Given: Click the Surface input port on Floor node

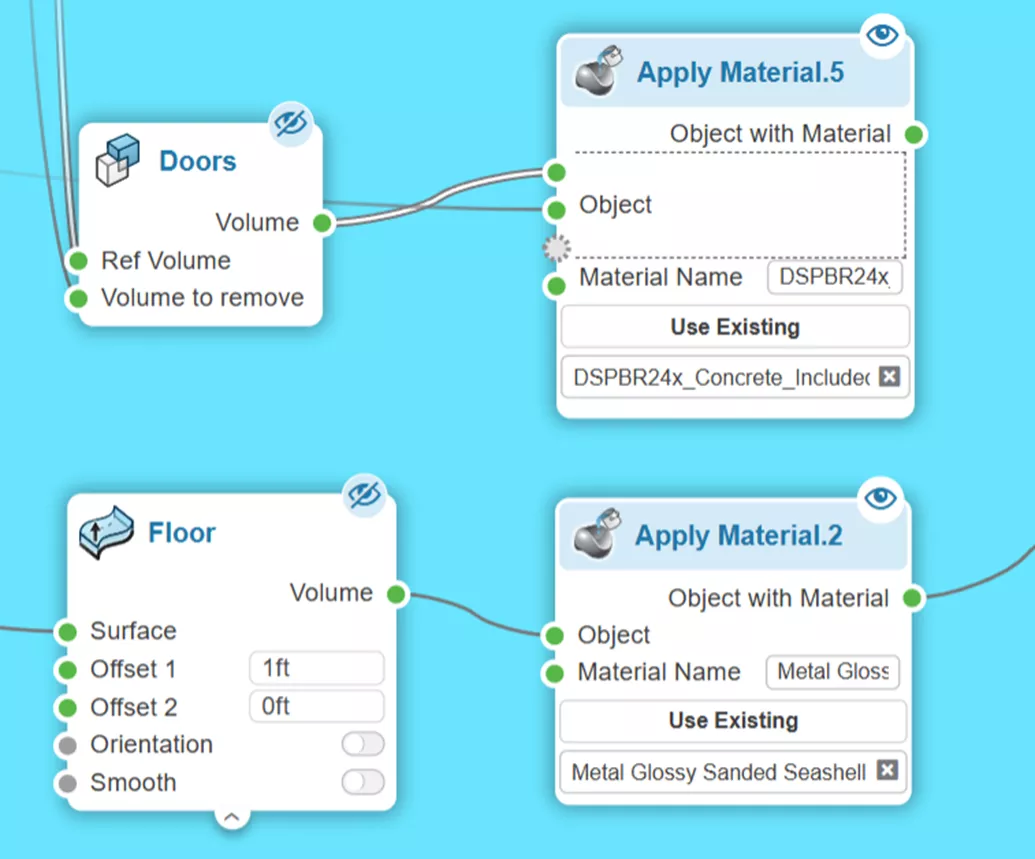Looking at the screenshot, I should [69, 631].
